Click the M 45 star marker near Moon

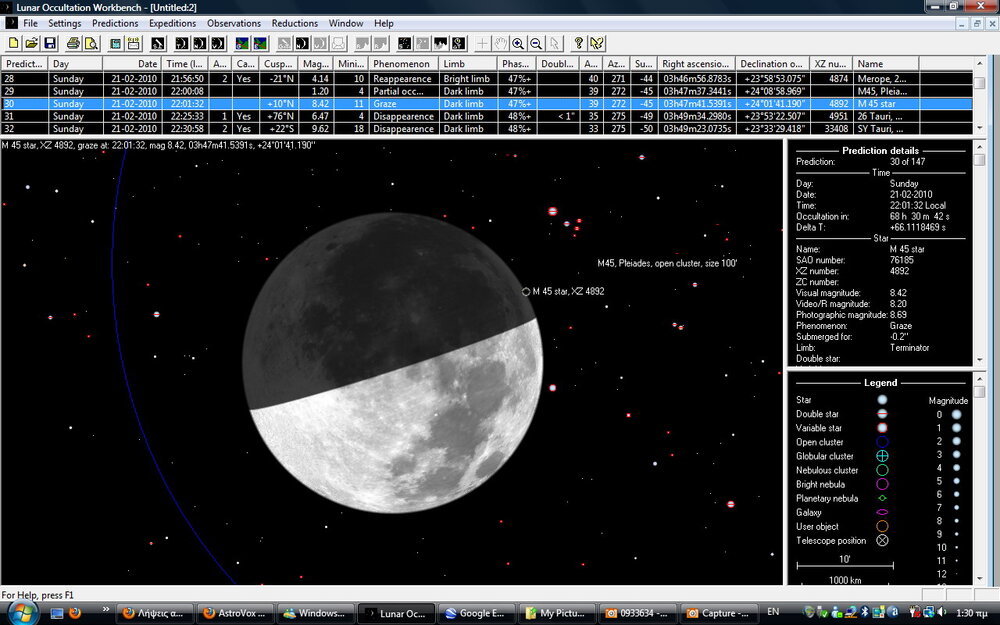coord(527,291)
